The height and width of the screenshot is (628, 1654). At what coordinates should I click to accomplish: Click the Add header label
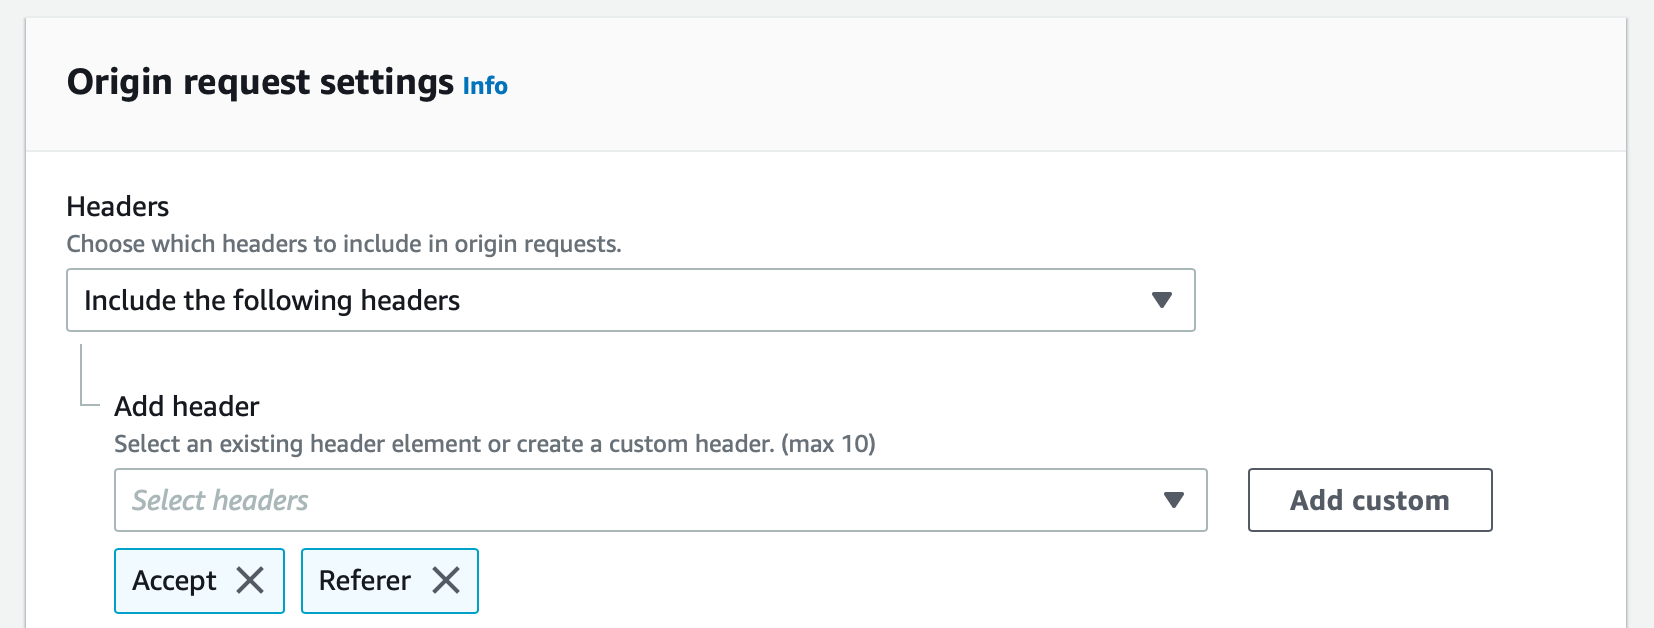pos(186,406)
